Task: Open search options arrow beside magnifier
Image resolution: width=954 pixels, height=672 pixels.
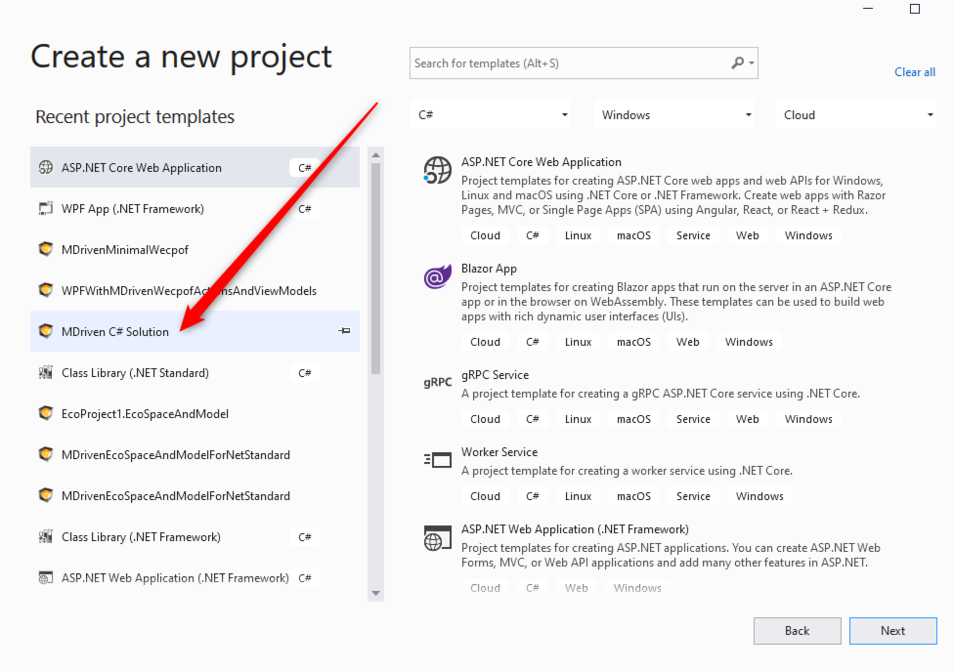Action: tap(752, 63)
